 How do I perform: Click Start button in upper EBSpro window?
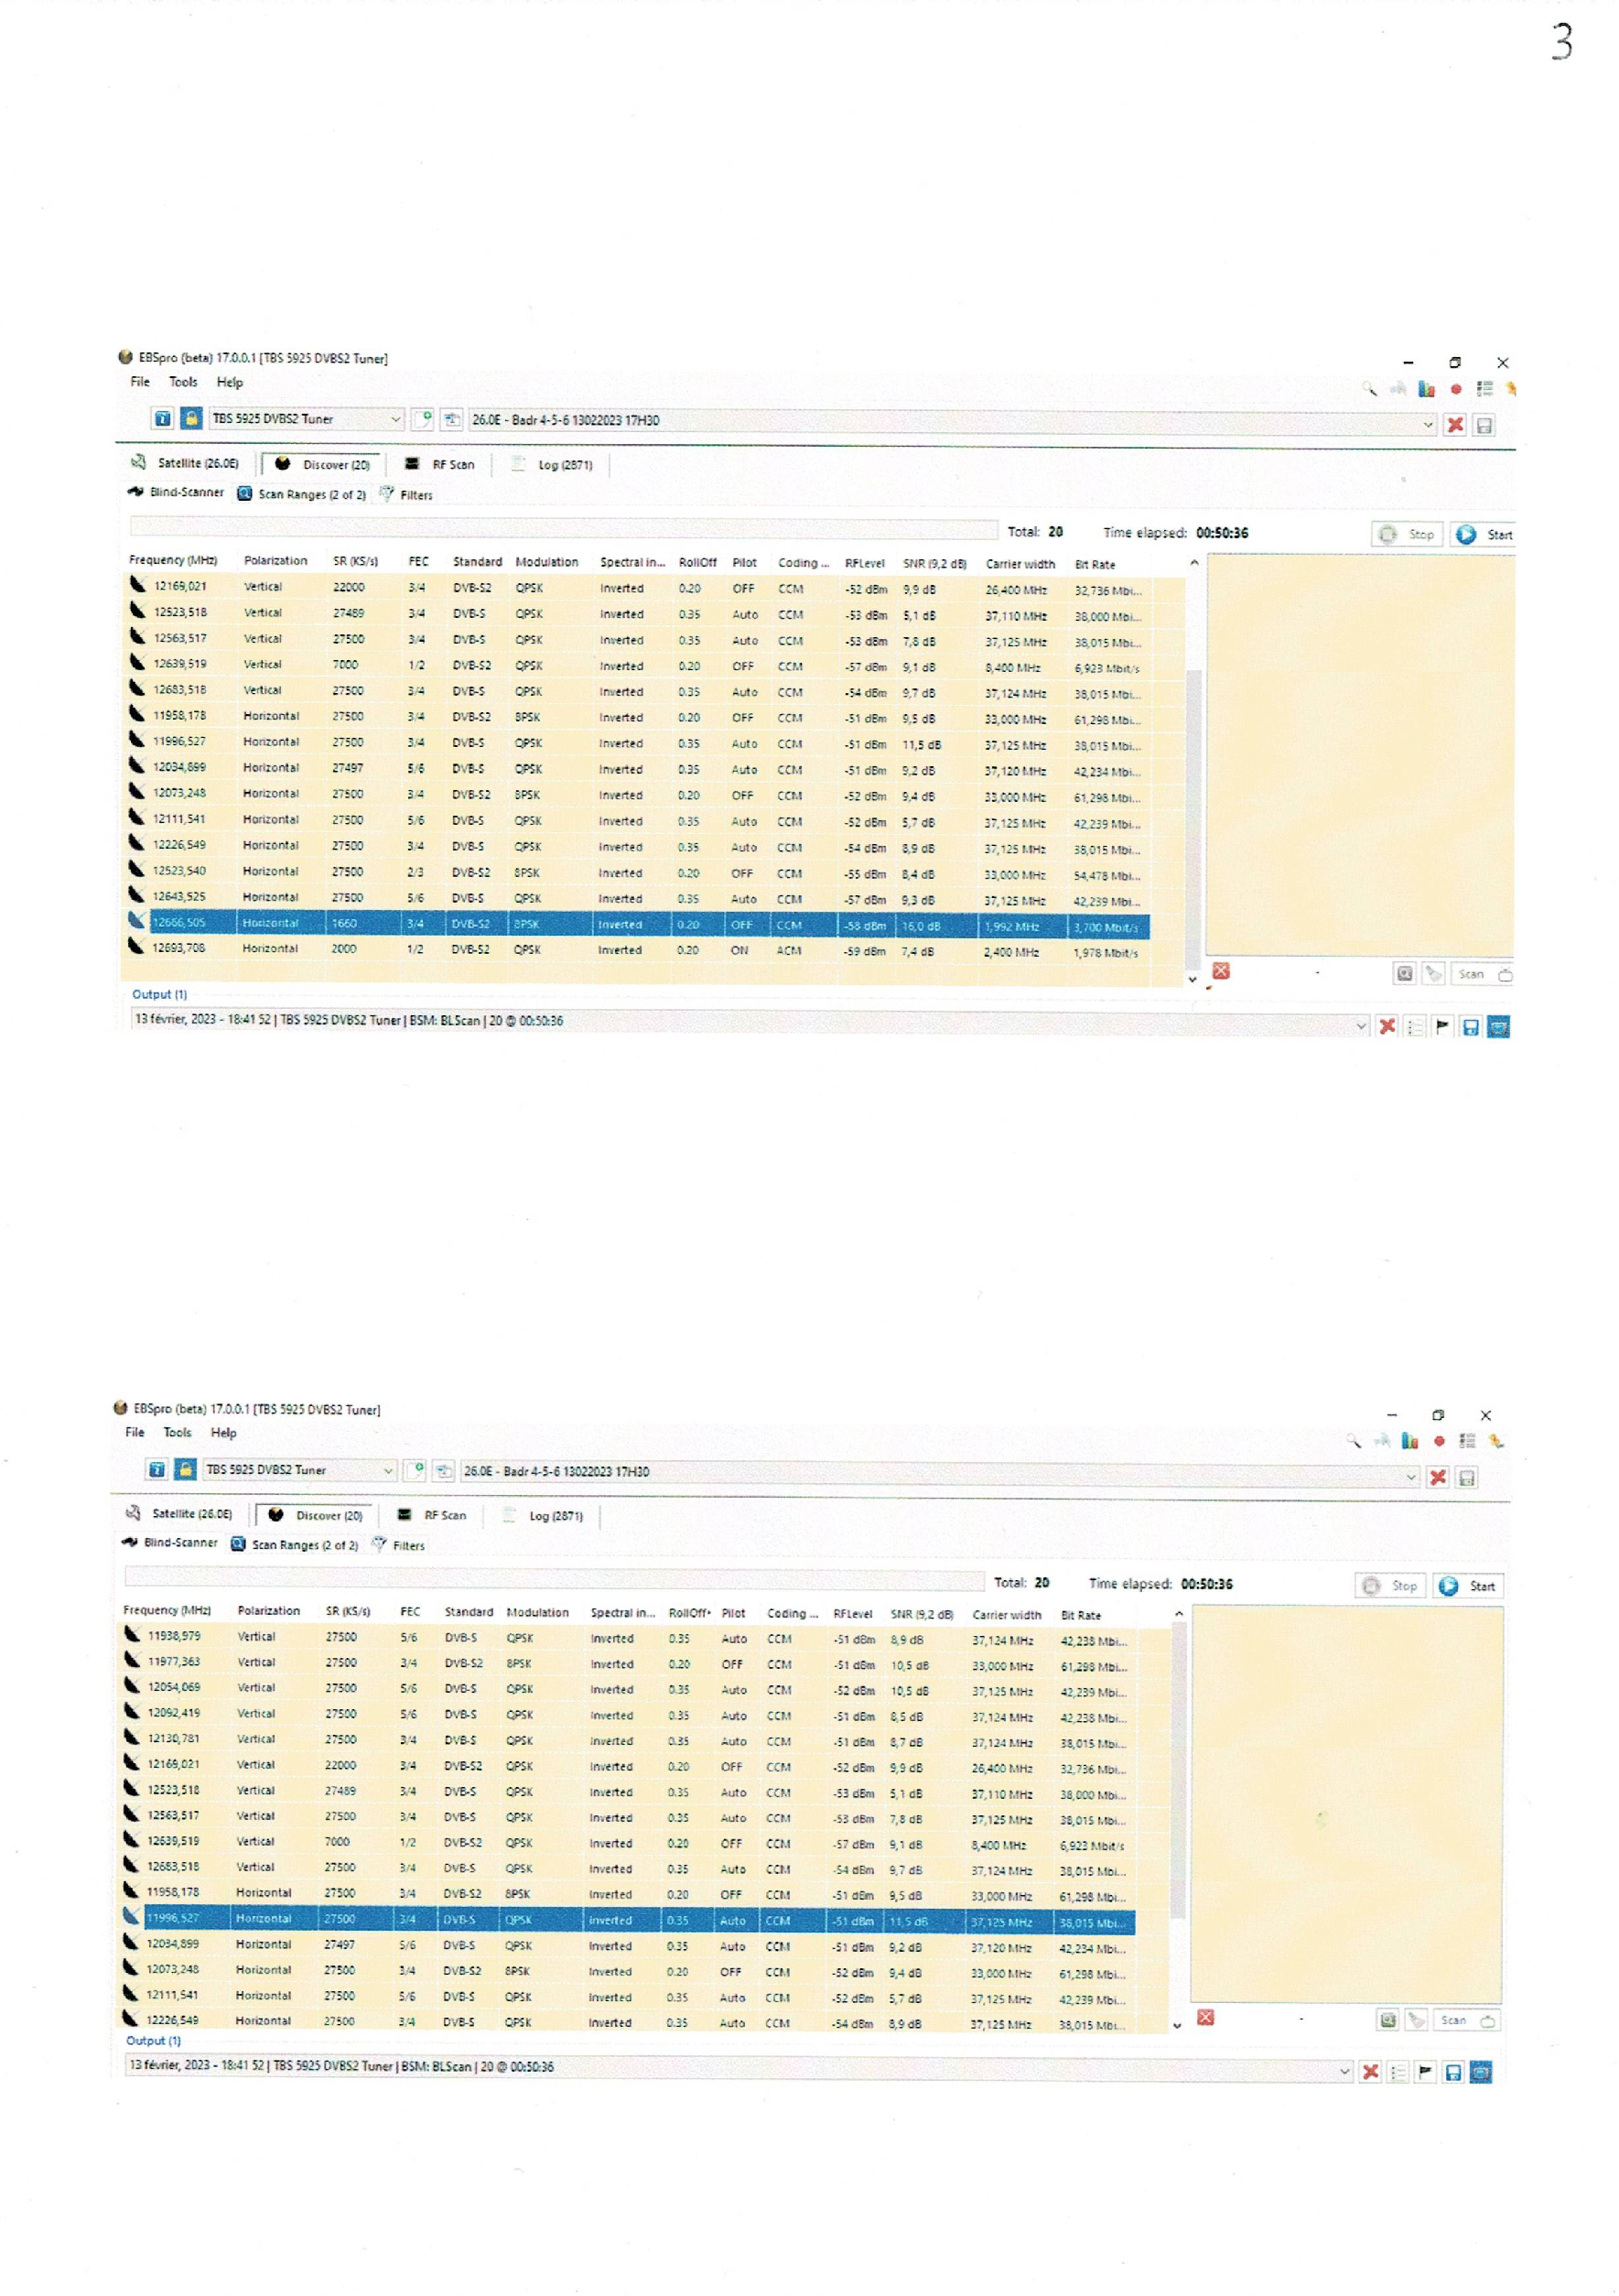coord(1485,535)
